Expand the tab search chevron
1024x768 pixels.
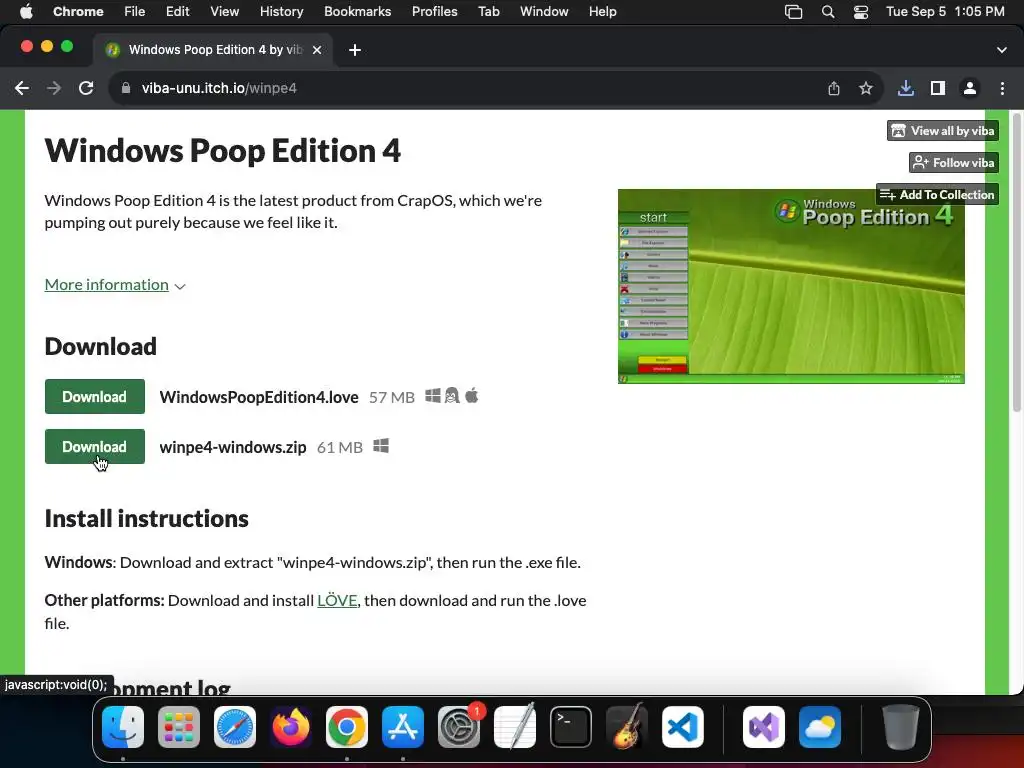[x=1002, y=50]
